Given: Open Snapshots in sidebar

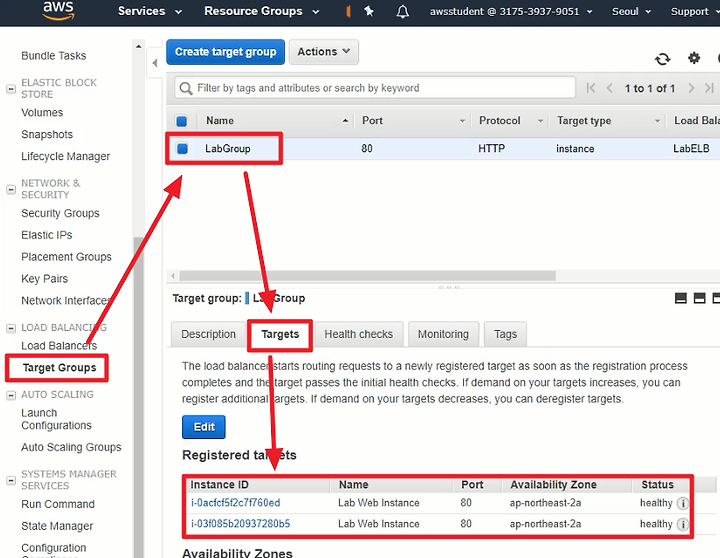Looking at the screenshot, I should click(47, 135).
